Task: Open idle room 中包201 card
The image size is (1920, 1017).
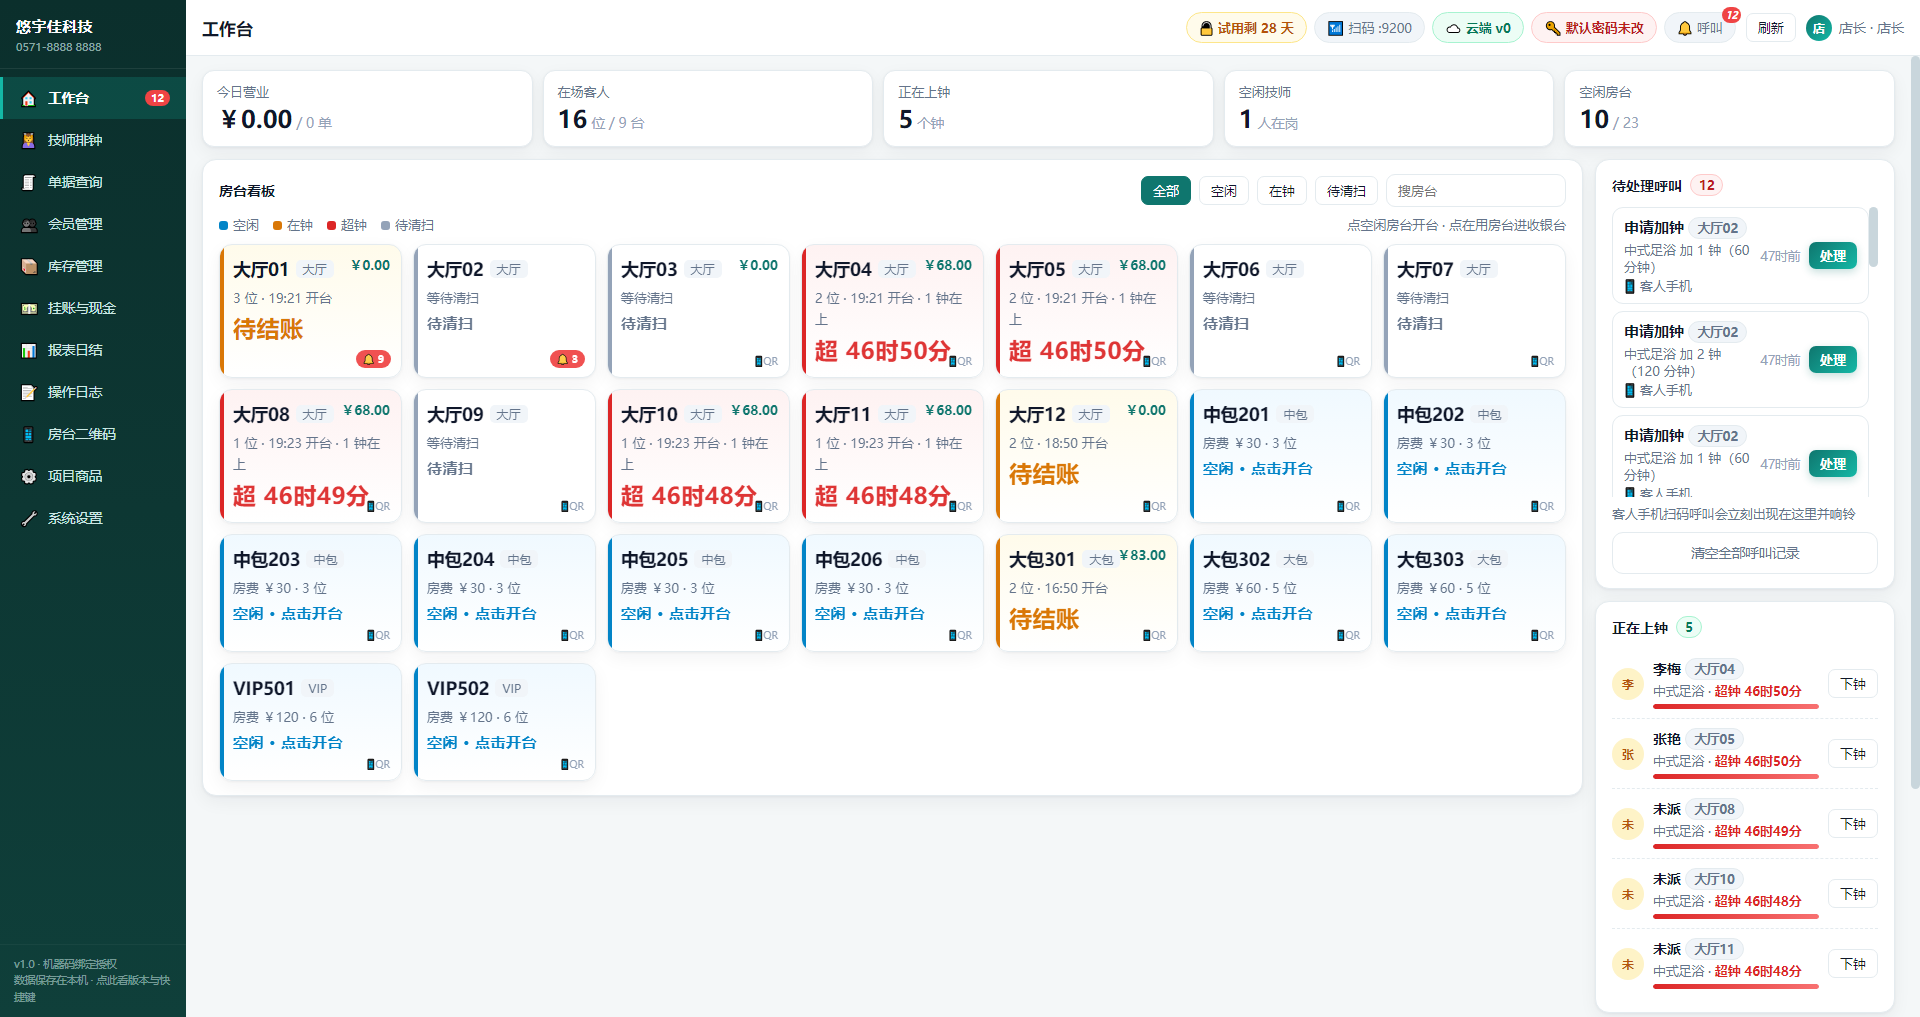Action: [1280, 456]
